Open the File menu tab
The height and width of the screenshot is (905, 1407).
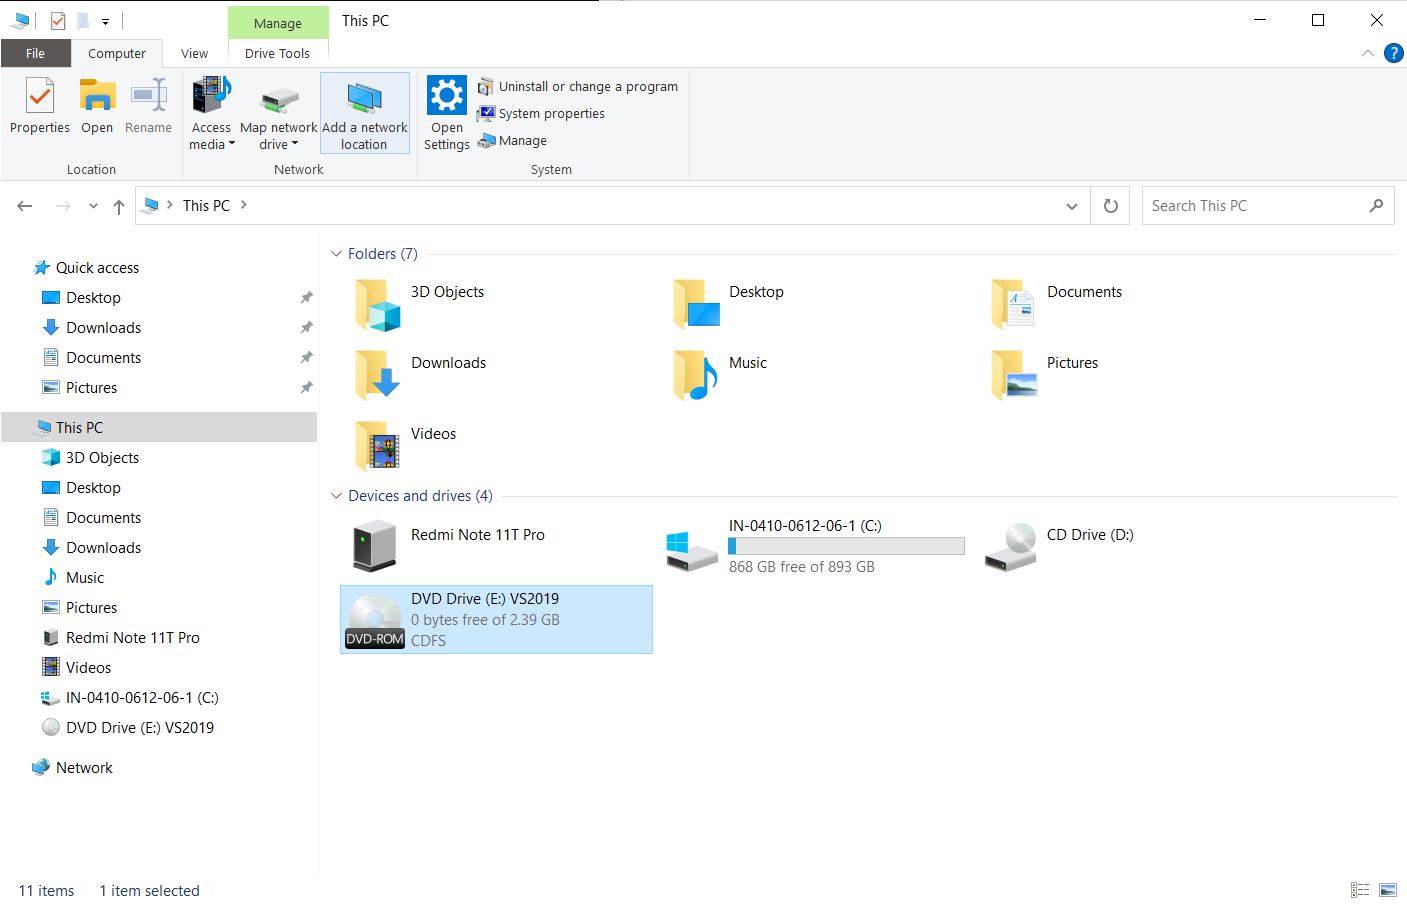[35, 54]
